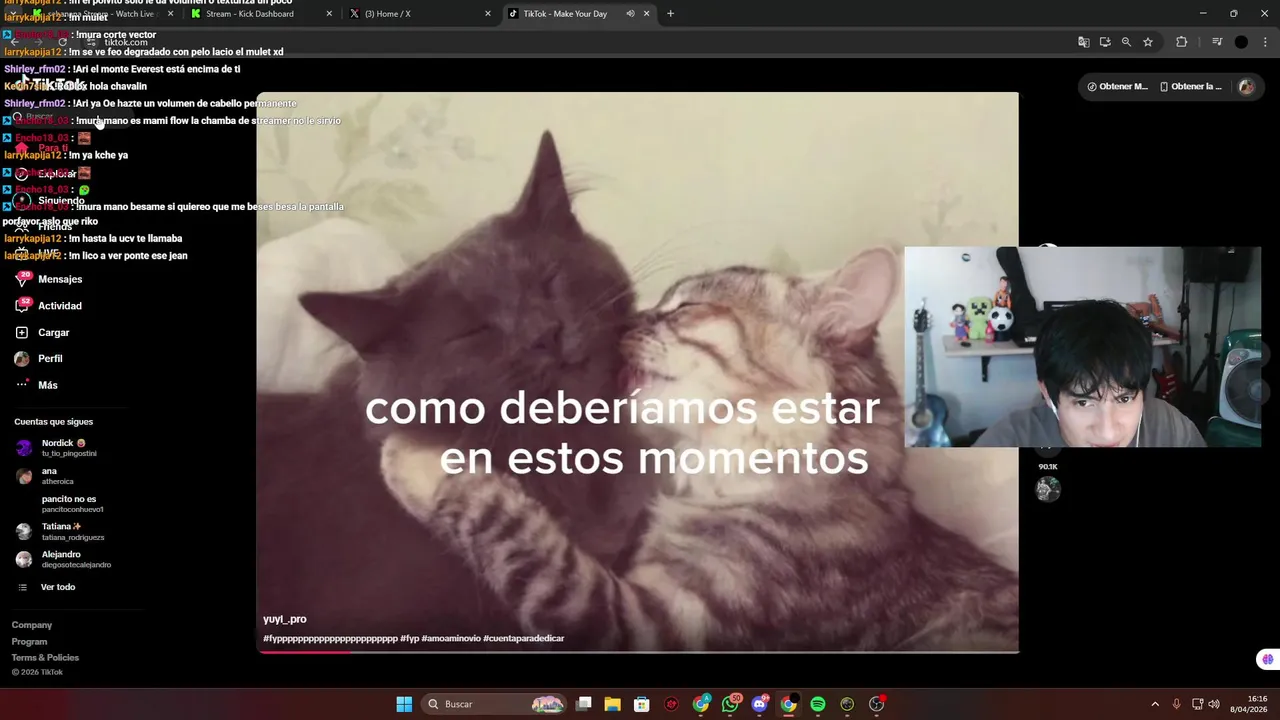1280x720 pixels.
Task: Open the TikTok profile avatar menu
Action: pyautogui.click(x=1246, y=87)
